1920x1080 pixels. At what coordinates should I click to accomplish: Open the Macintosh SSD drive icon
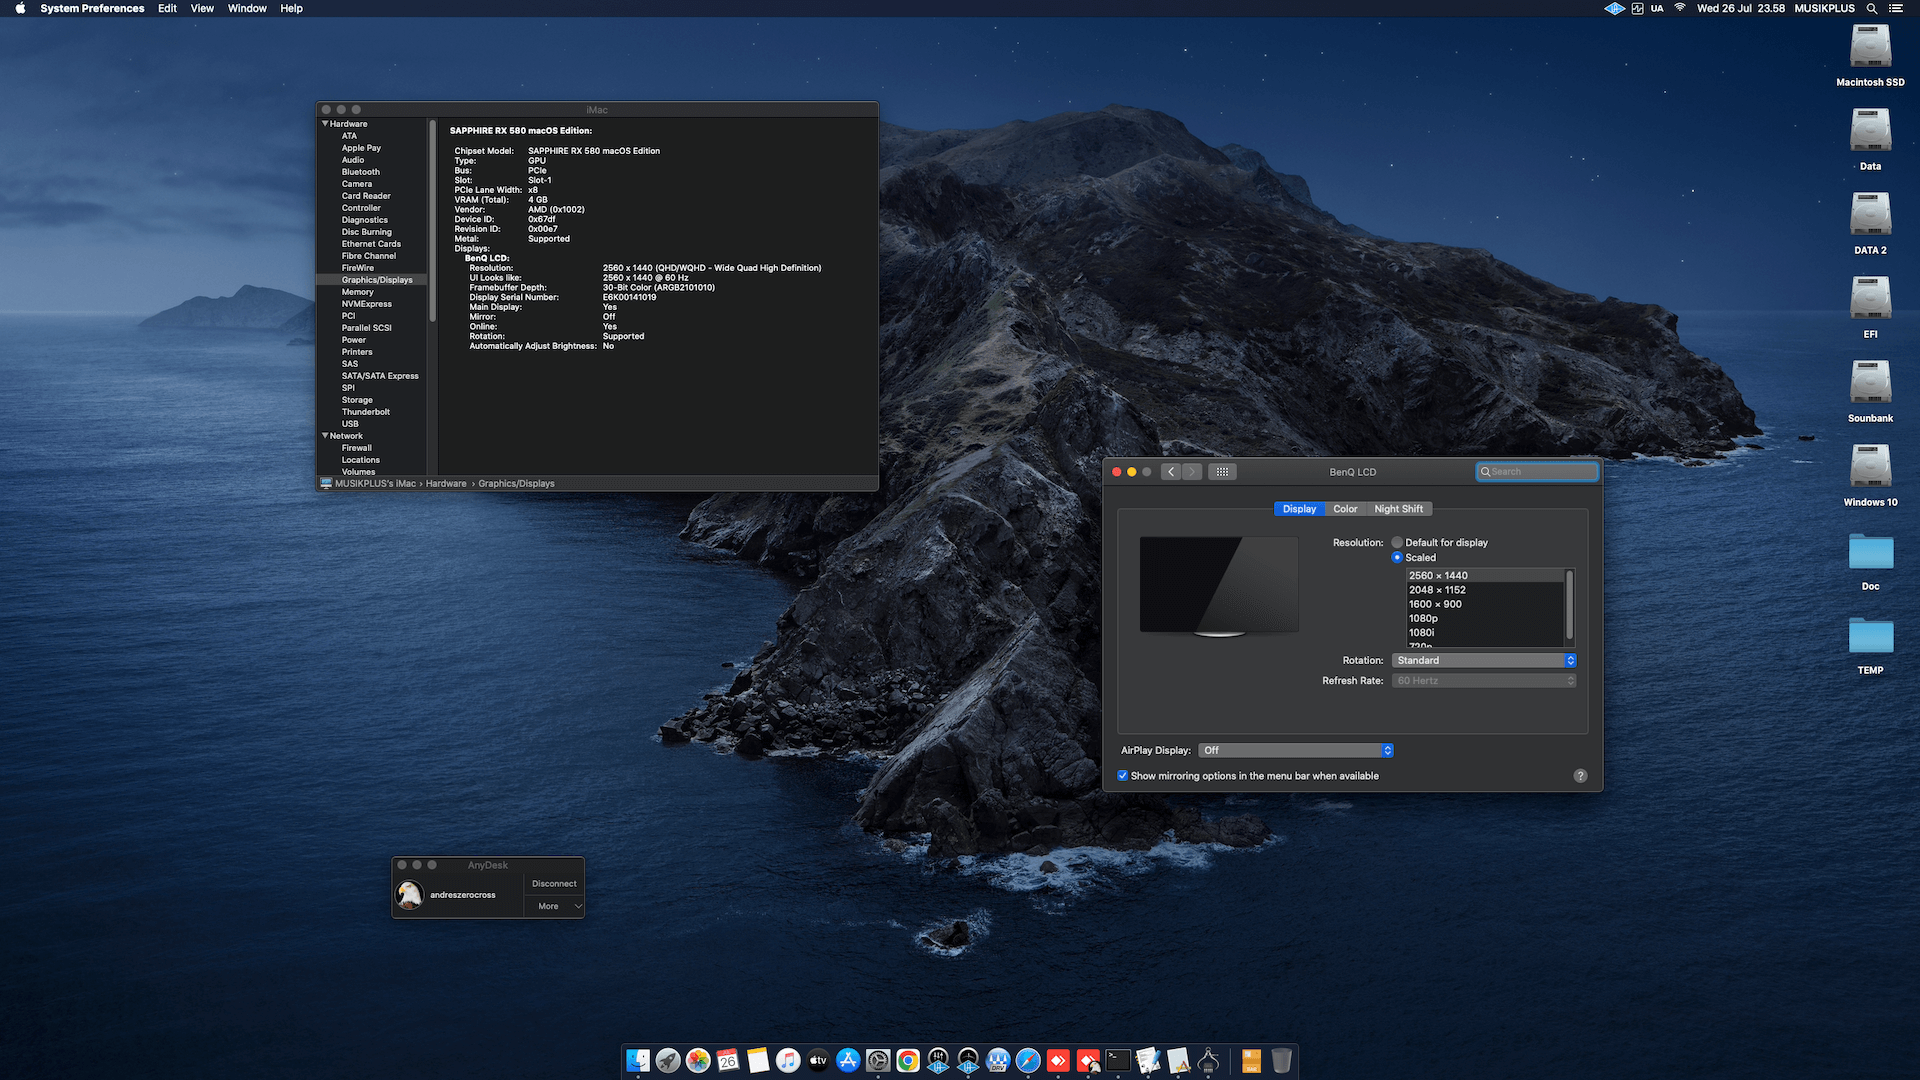(x=1870, y=56)
